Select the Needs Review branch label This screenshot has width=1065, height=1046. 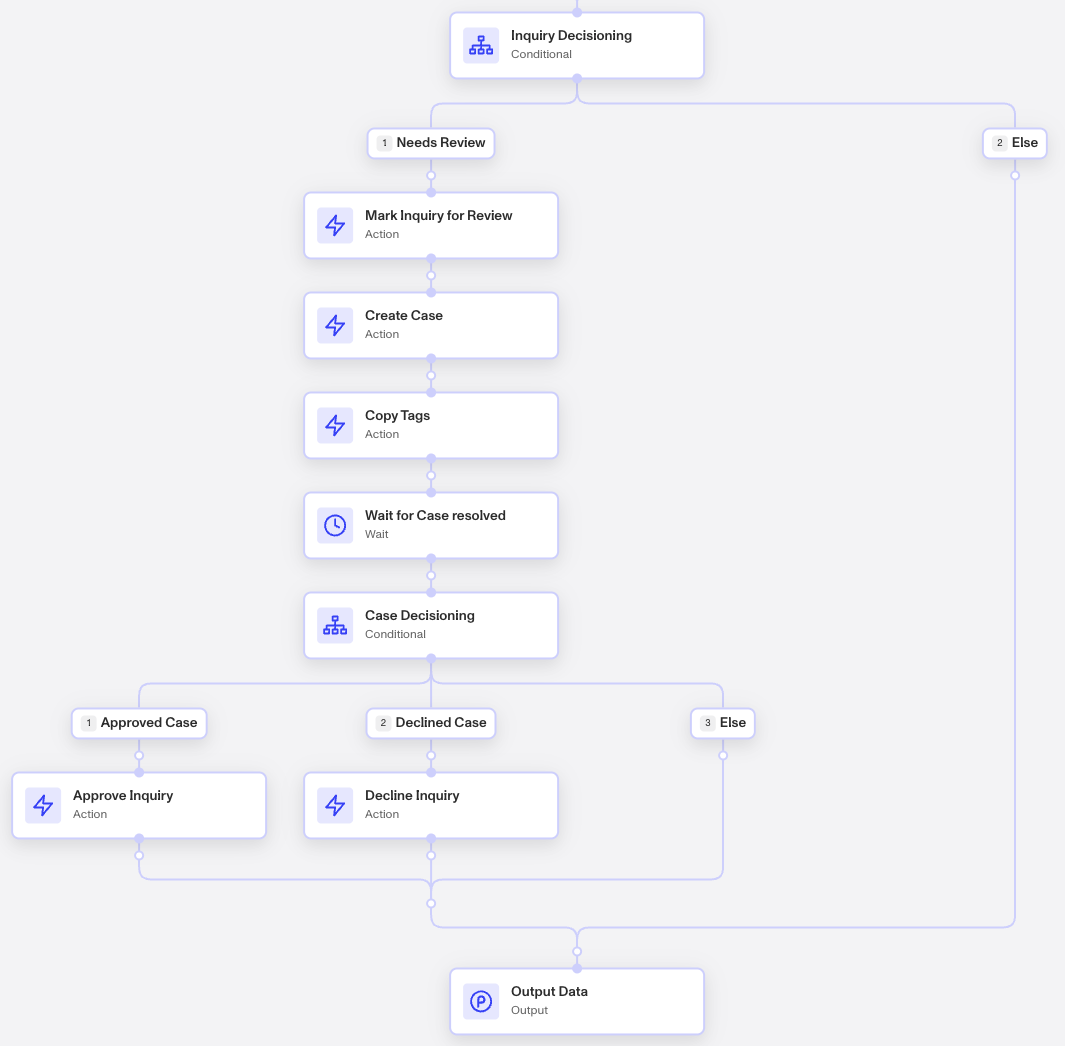431,143
